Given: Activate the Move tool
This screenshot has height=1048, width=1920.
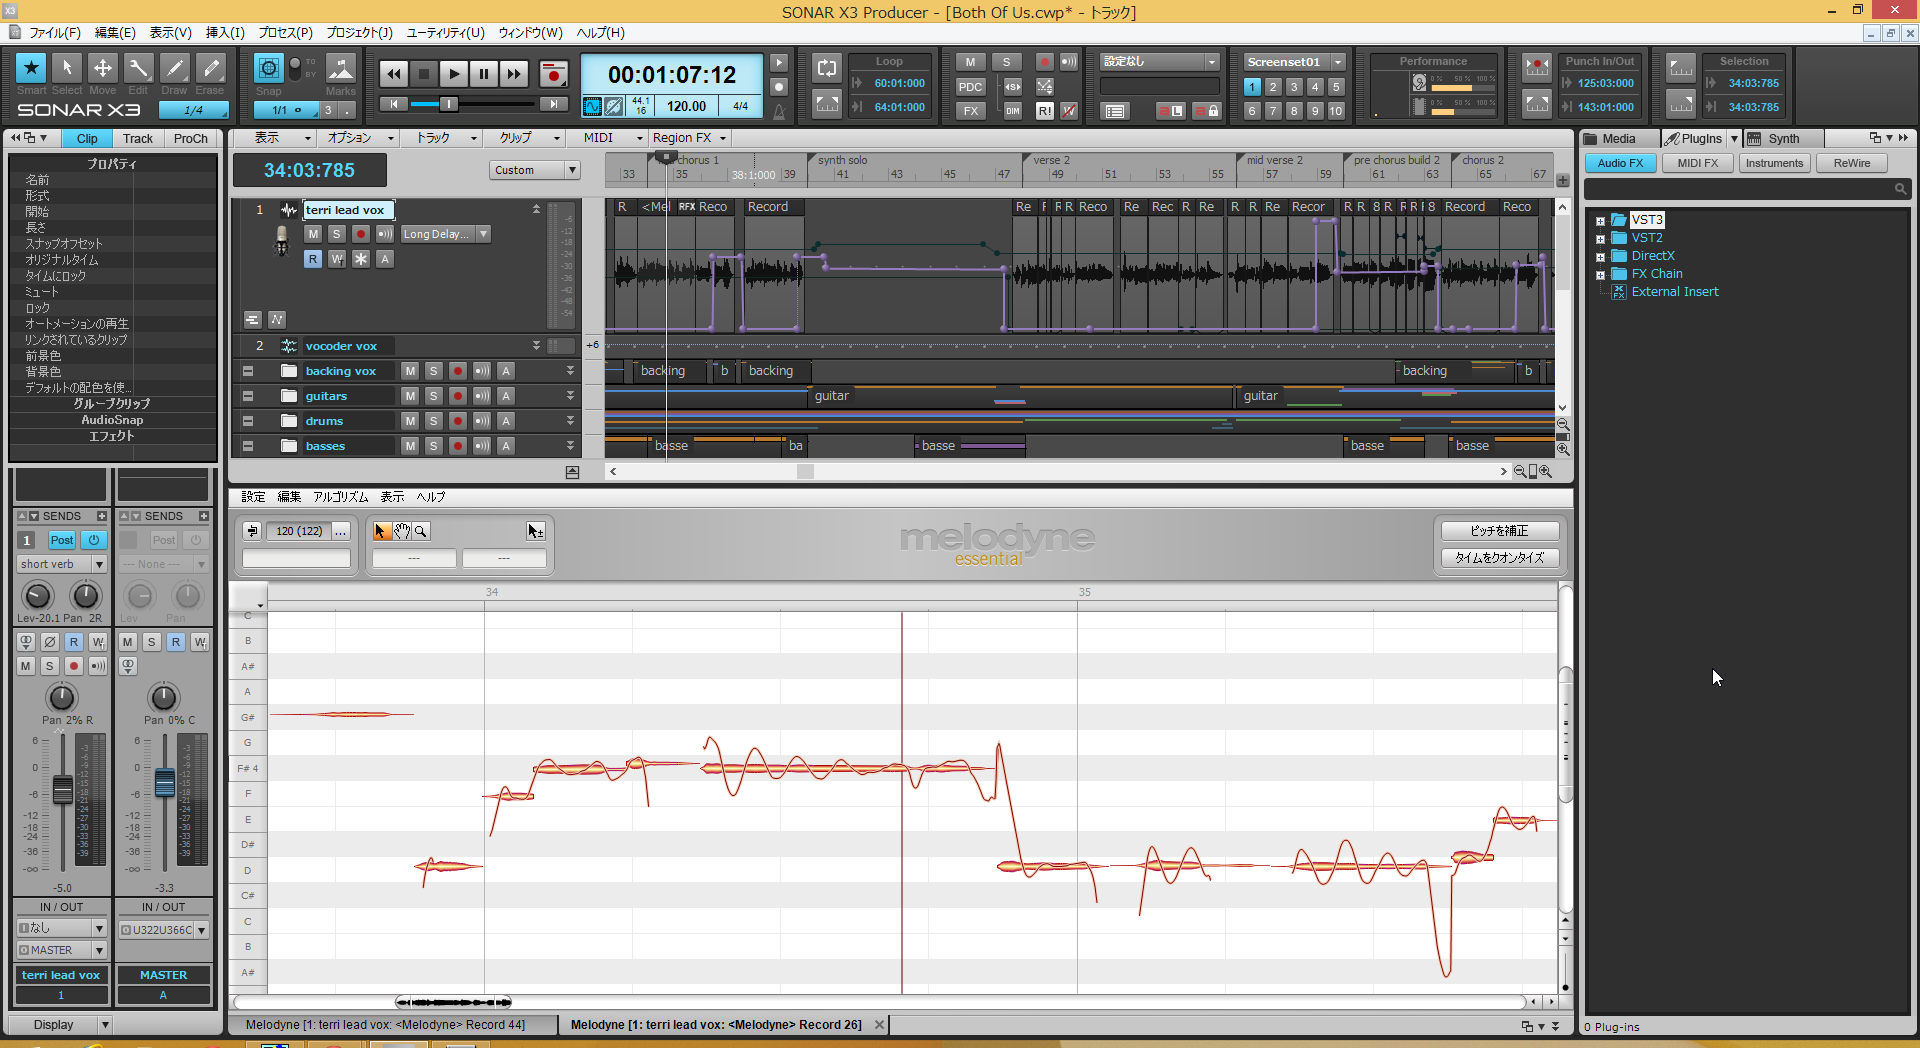Looking at the screenshot, I should pos(103,68).
